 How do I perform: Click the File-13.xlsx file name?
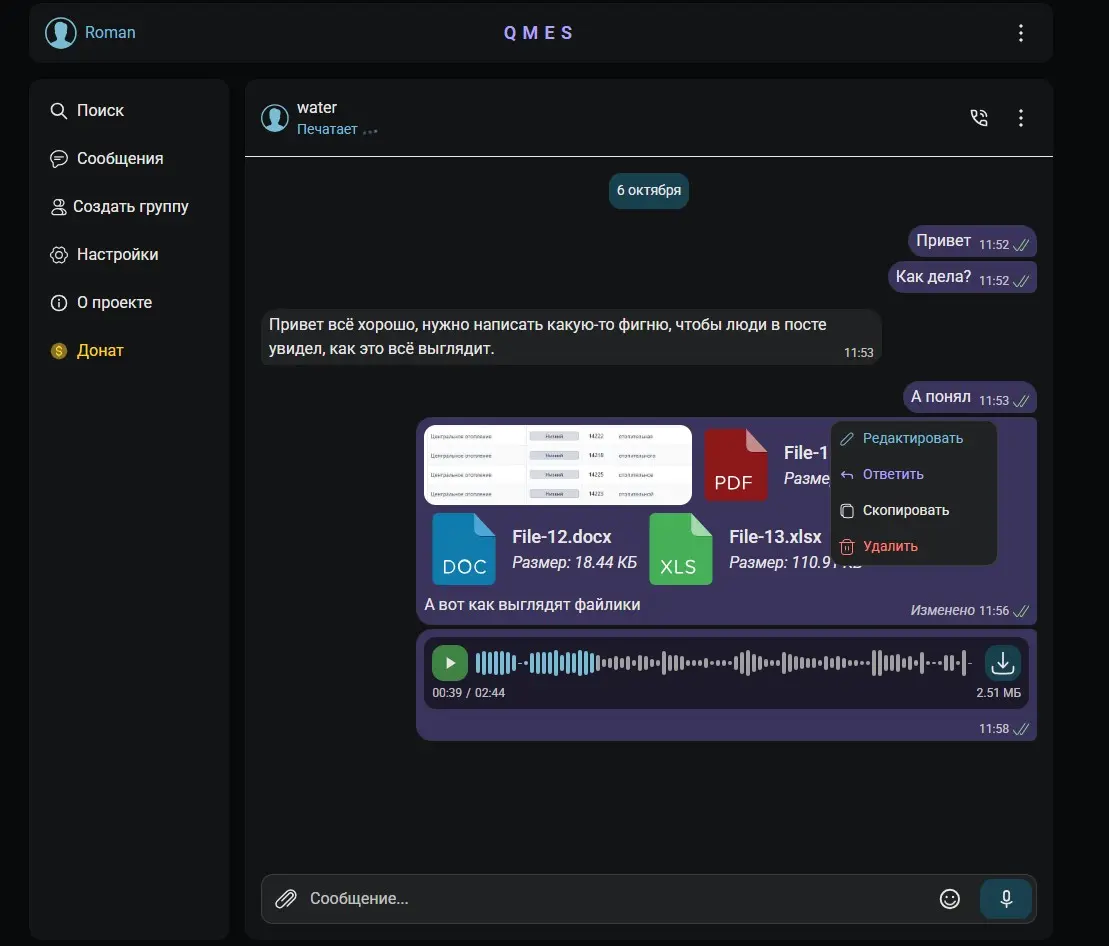point(775,537)
